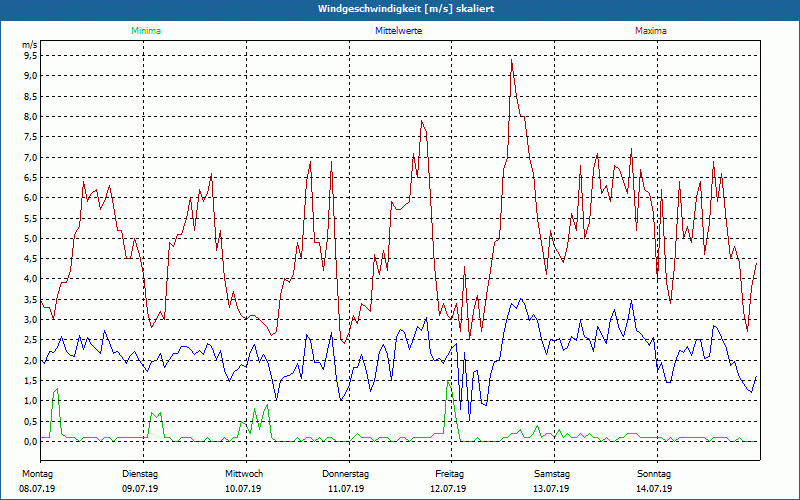Click the 6,0 y-axis value
Image resolution: width=800 pixels, height=500 pixels.
coord(30,197)
